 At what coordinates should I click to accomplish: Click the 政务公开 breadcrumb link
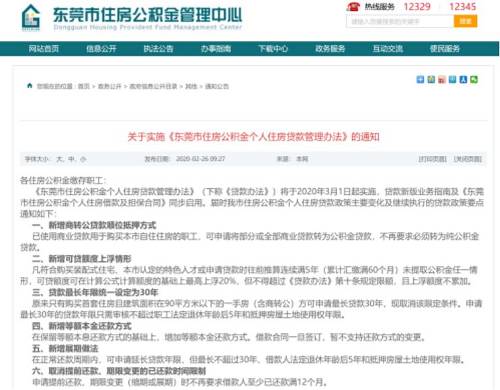[109, 86]
